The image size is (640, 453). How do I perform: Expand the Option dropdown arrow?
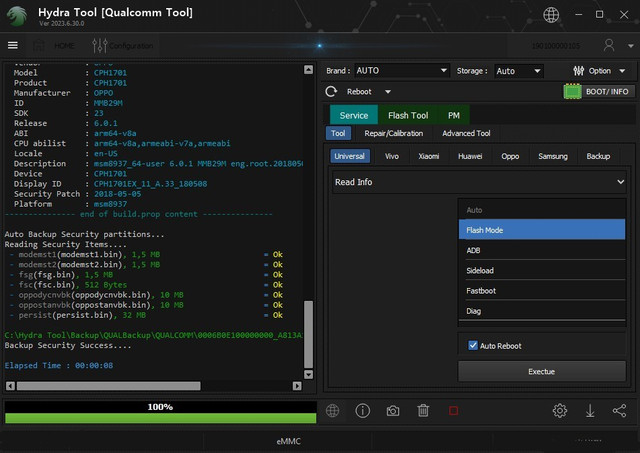(622, 71)
